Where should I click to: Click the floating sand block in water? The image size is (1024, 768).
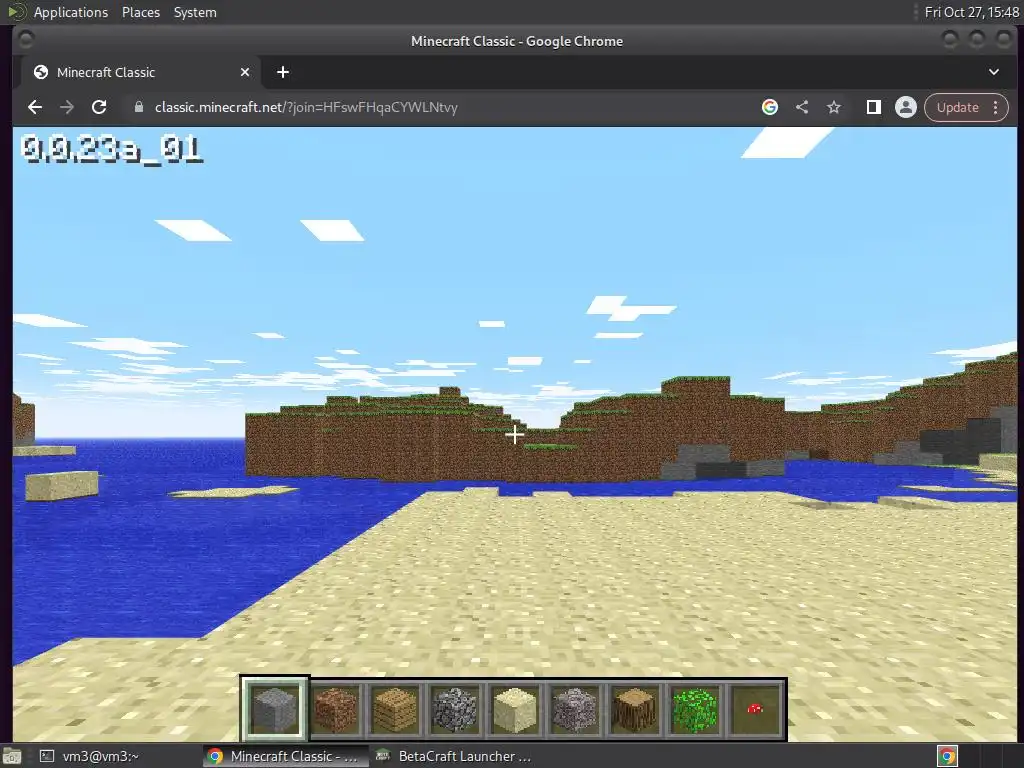pos(62,485)
